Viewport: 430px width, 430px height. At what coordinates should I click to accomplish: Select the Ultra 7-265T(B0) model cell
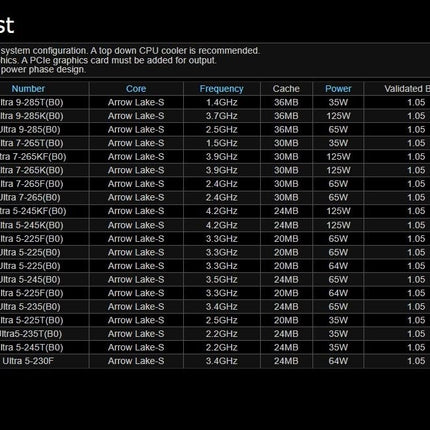point(31,143)
